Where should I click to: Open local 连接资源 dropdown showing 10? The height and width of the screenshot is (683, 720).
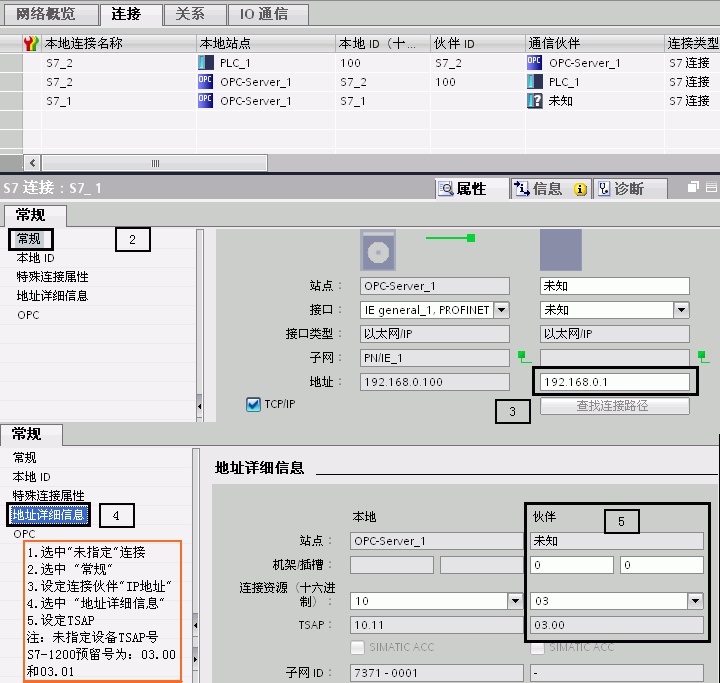pos(515,601)
